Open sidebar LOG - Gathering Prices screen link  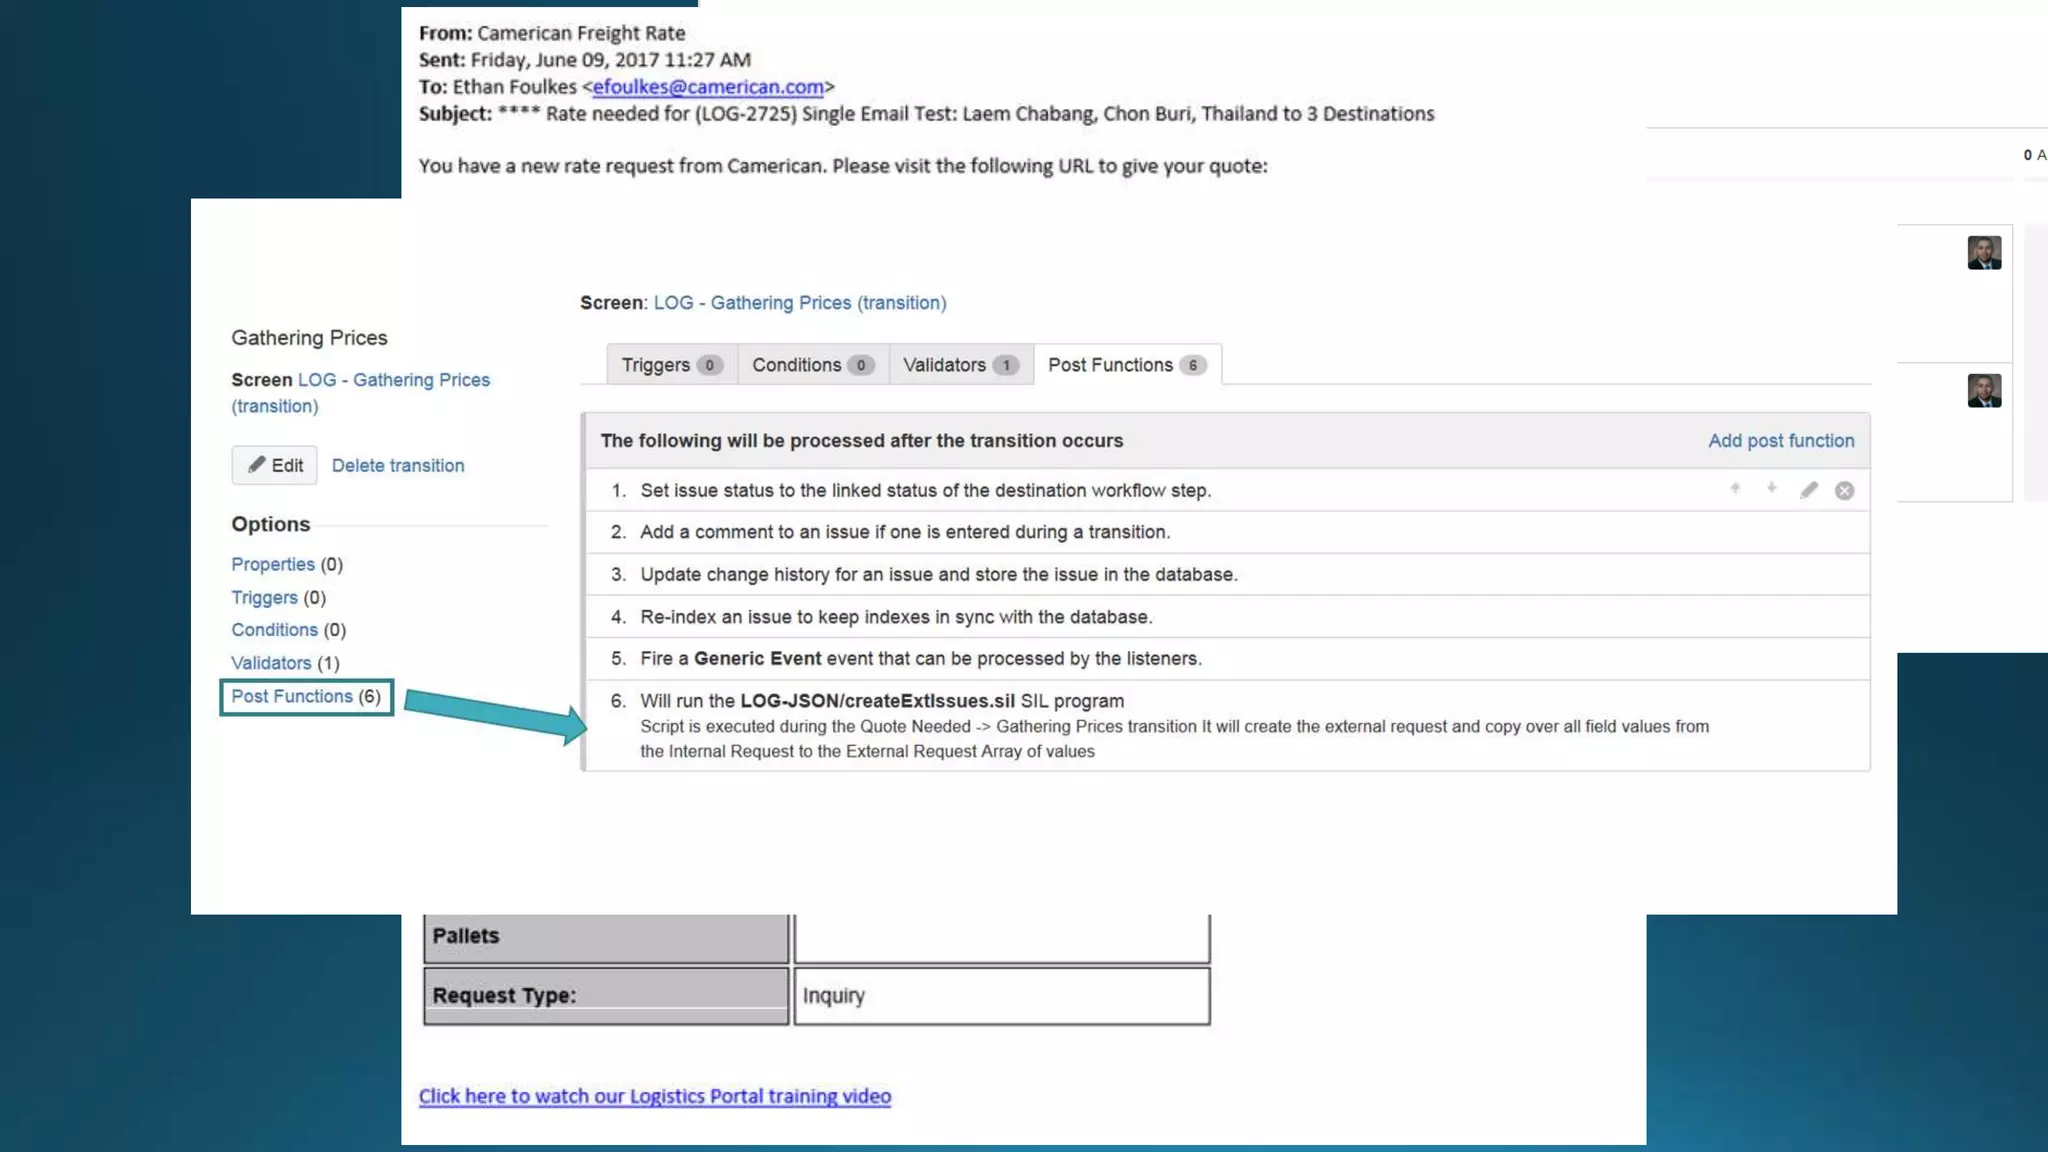(361, 393)
